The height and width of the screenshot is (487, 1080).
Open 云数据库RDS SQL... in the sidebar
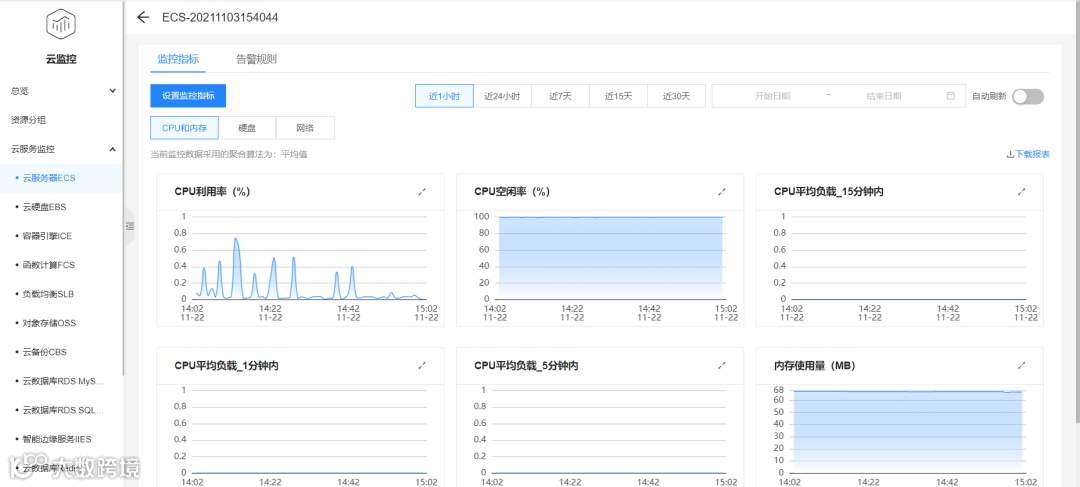click(61, 410)
